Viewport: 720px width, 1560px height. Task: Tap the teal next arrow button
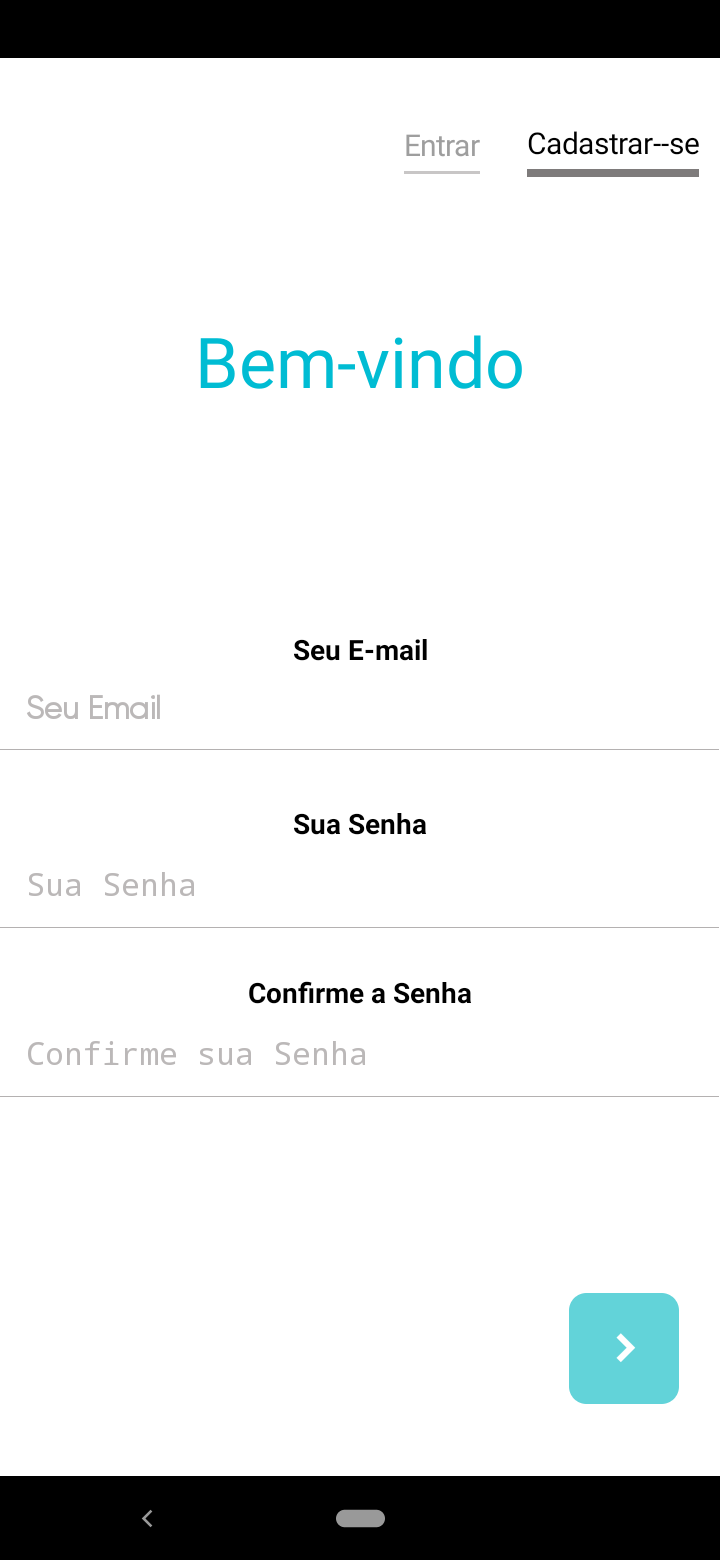pos(624,1348)
